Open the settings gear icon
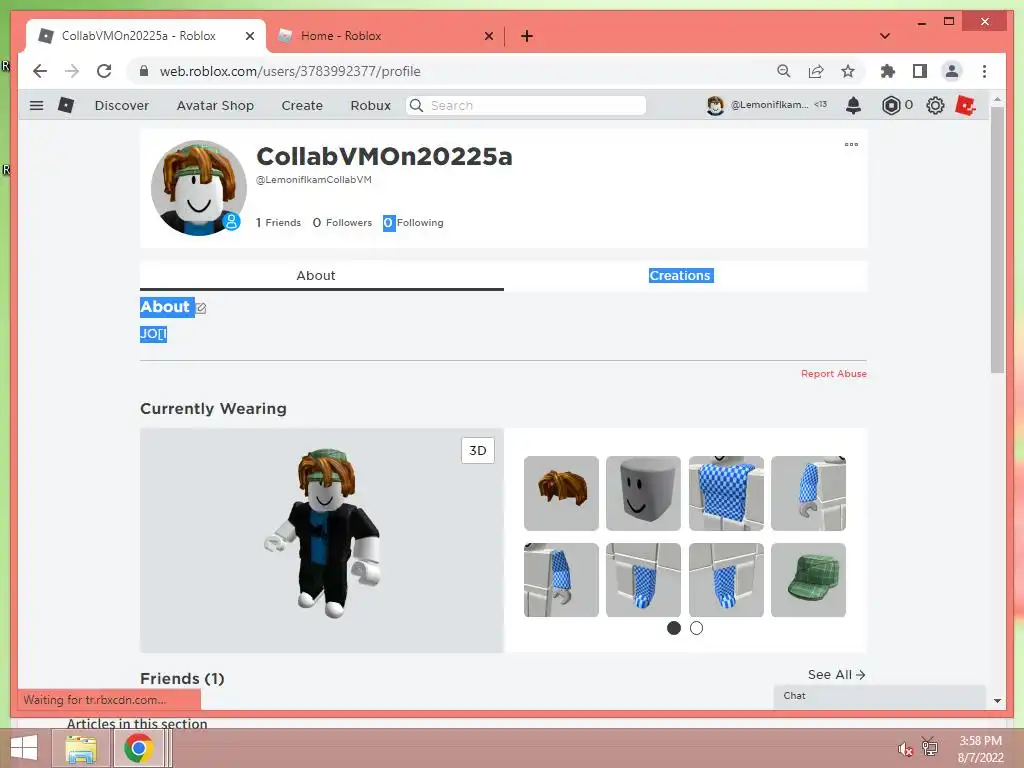This screenshot has height=768, width=1024. click(x=935, y=105)
